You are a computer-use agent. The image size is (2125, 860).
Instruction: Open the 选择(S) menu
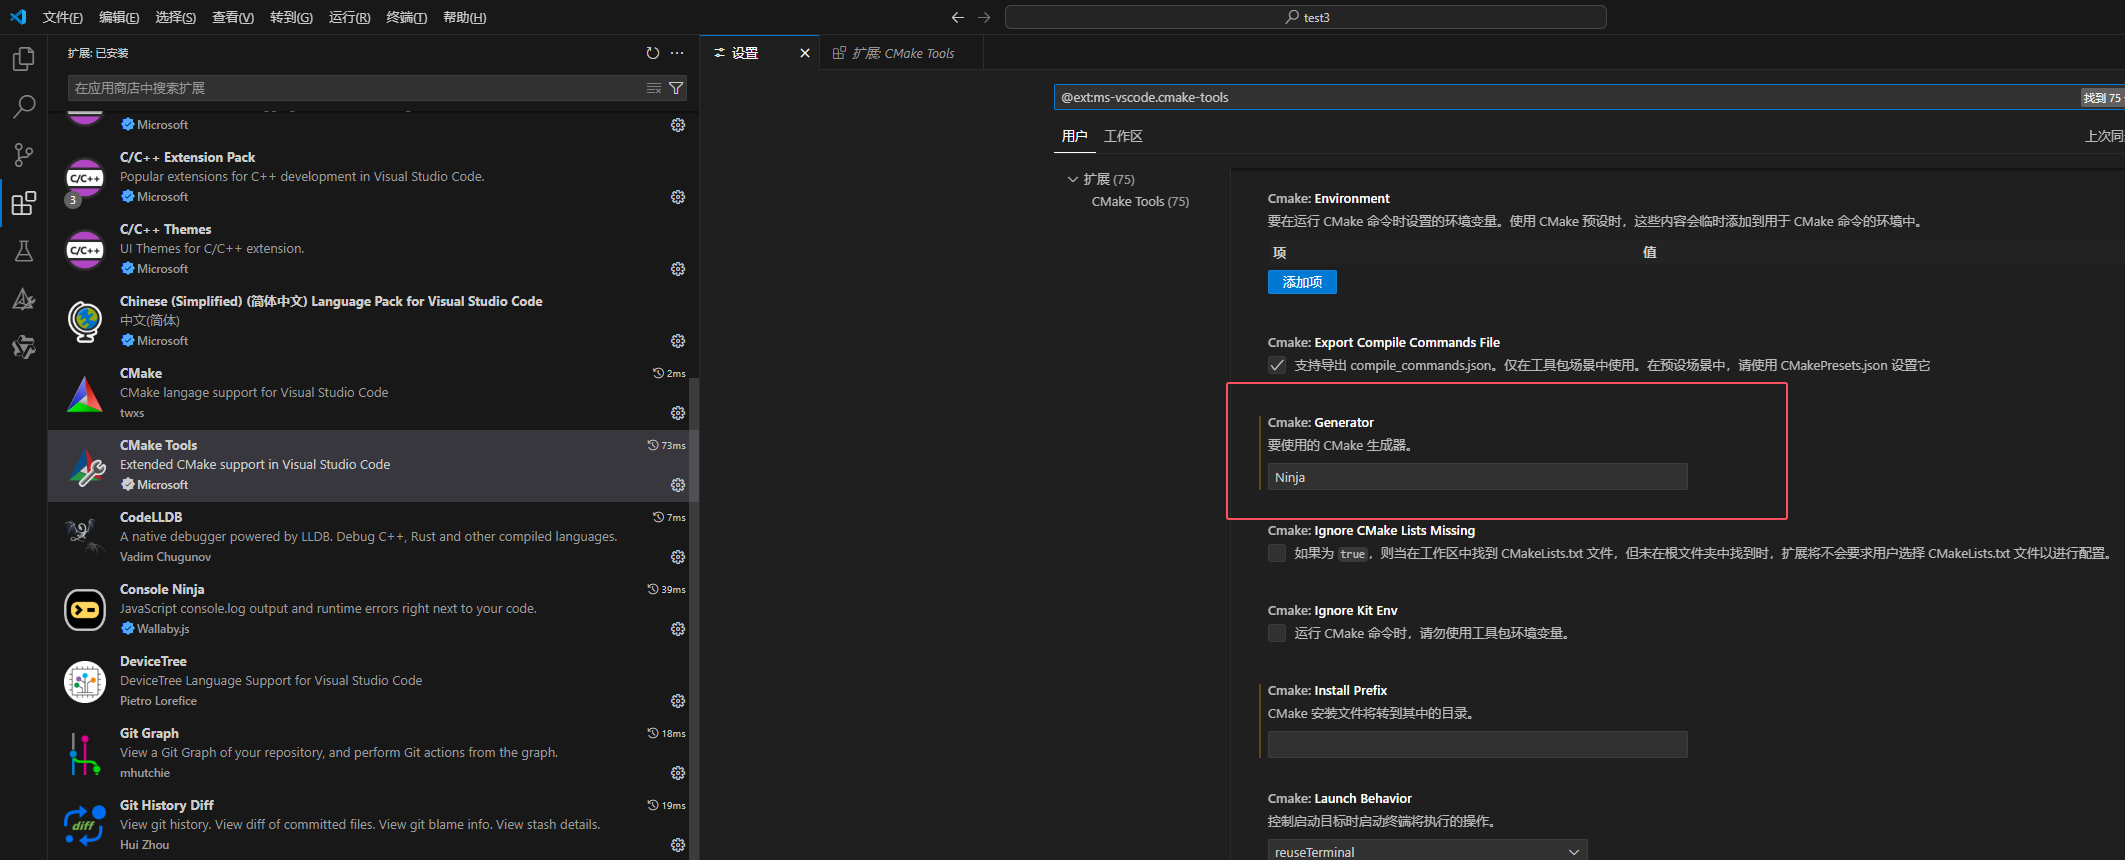[176, 17]
